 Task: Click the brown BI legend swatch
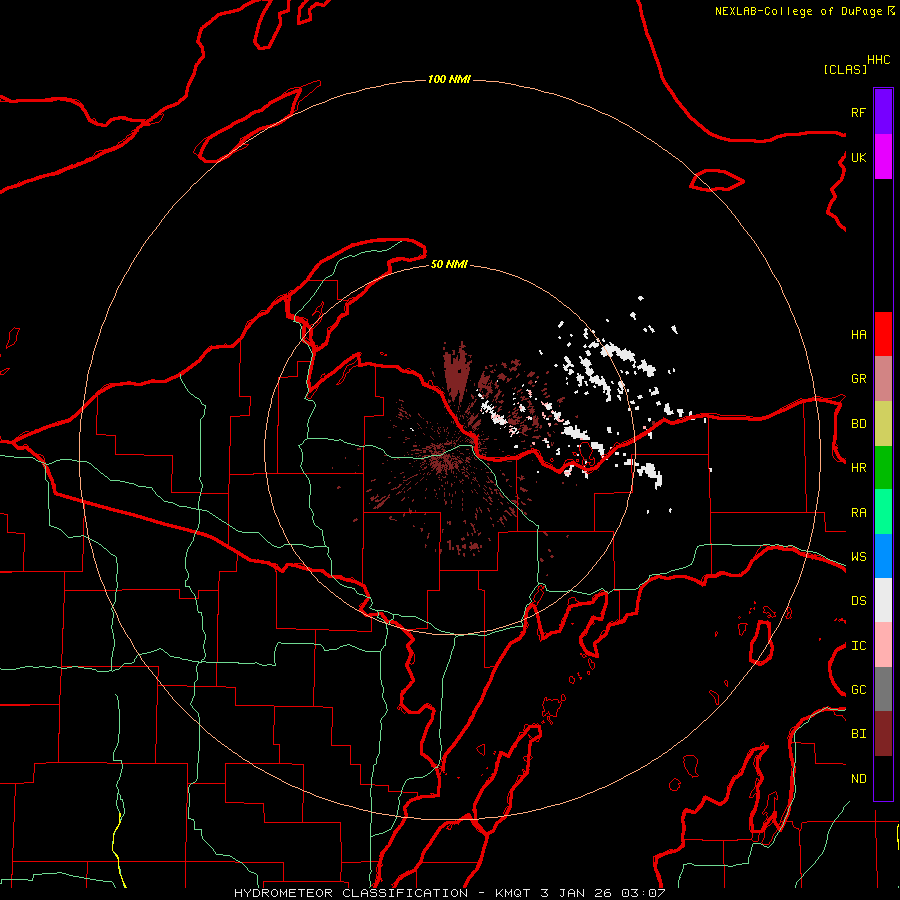pyautogui.click(x=883, y=734)
